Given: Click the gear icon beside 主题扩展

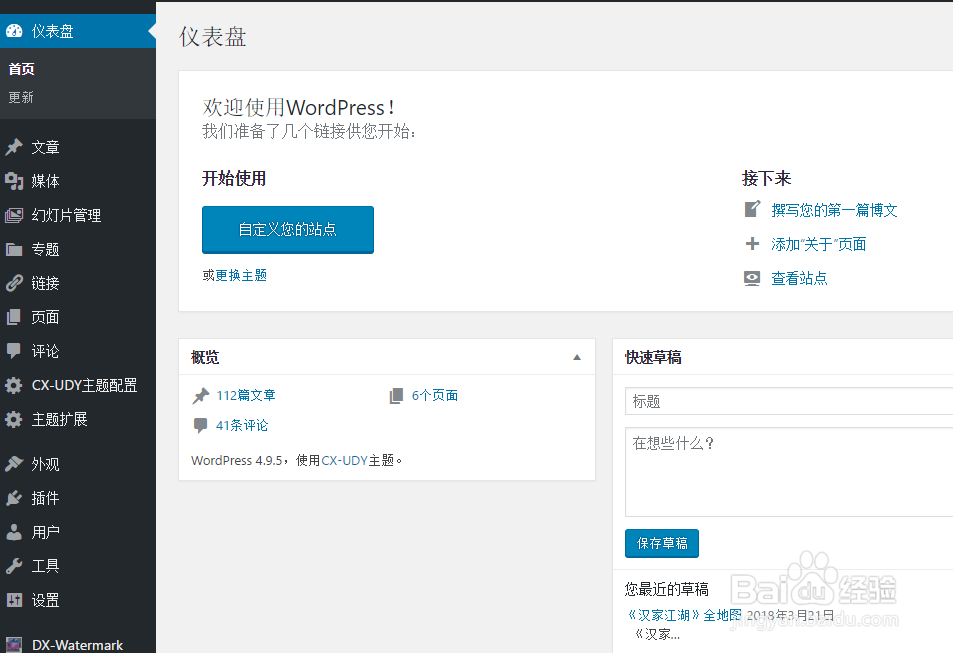Looking at the screenshot, I should pyautogui.click(x=14, y=420).
